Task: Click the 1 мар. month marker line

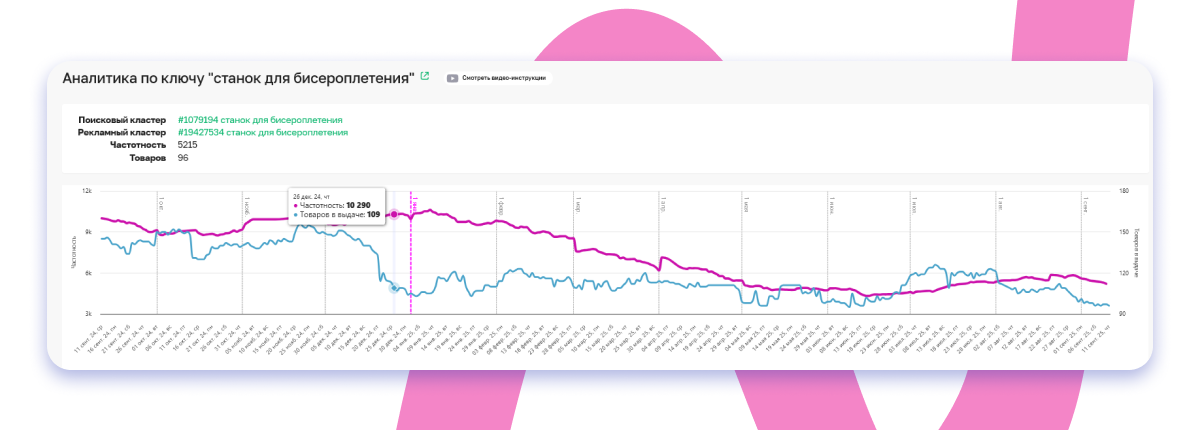Action: click(x=574, y=260)
